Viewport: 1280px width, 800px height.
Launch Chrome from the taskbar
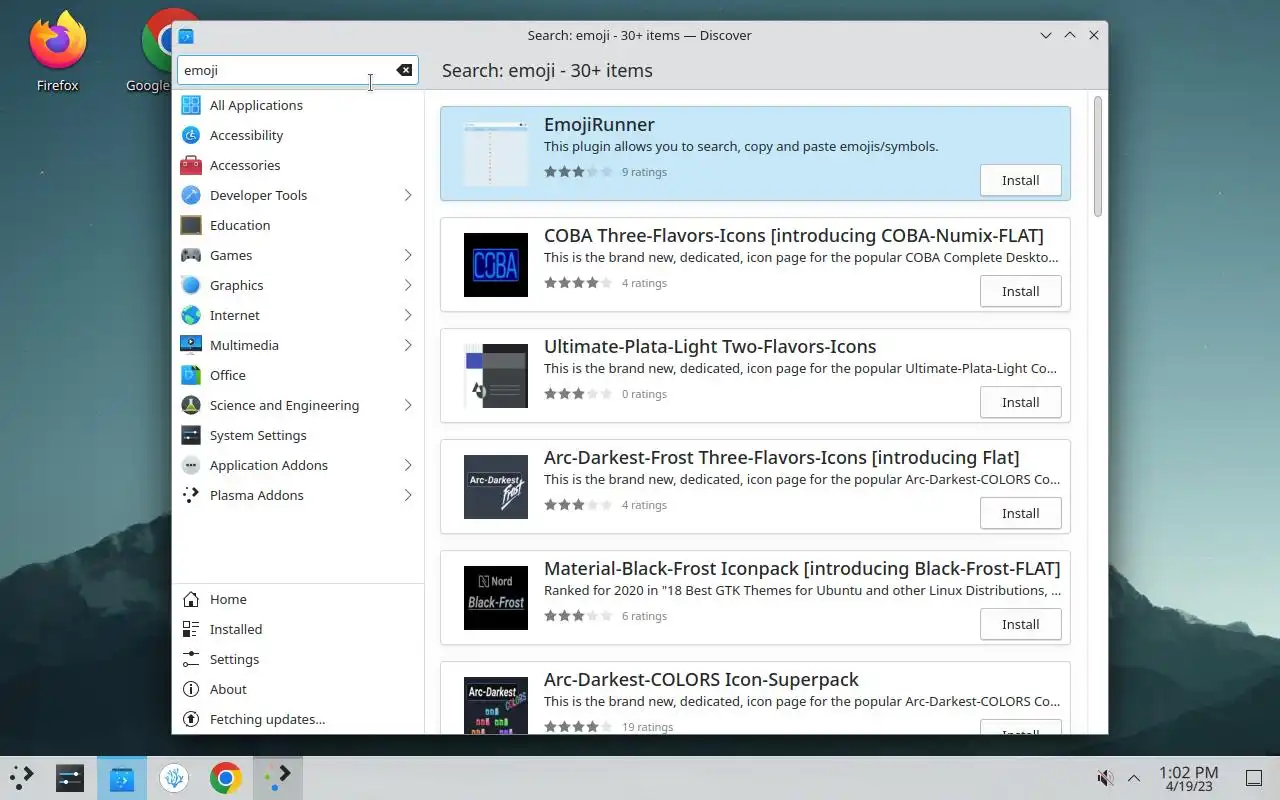226,777
